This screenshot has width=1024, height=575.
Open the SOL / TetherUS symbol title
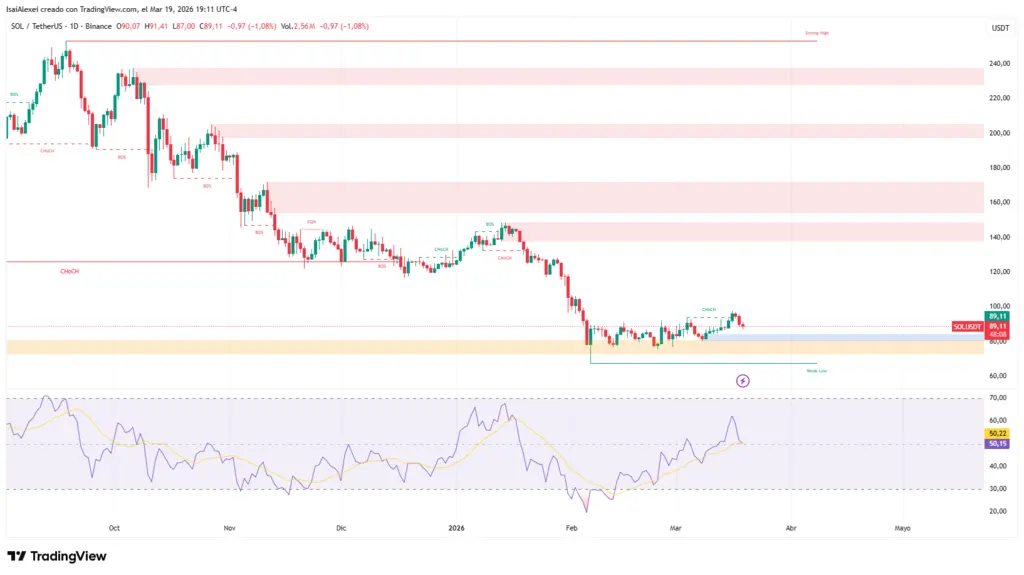point(37,26)
